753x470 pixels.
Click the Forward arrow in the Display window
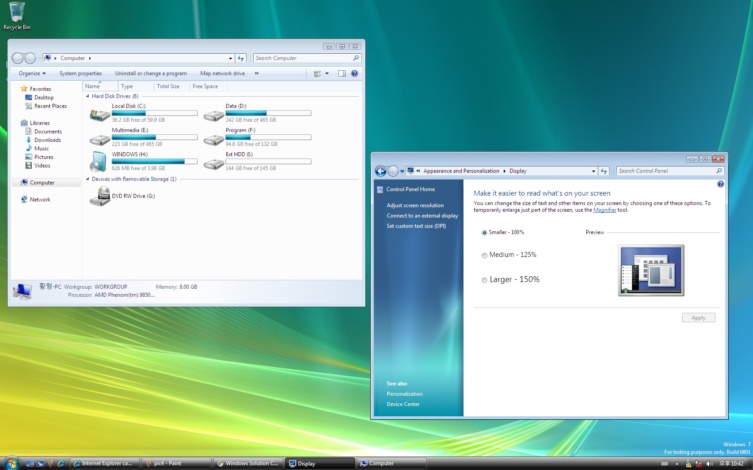tap(393, 171)
